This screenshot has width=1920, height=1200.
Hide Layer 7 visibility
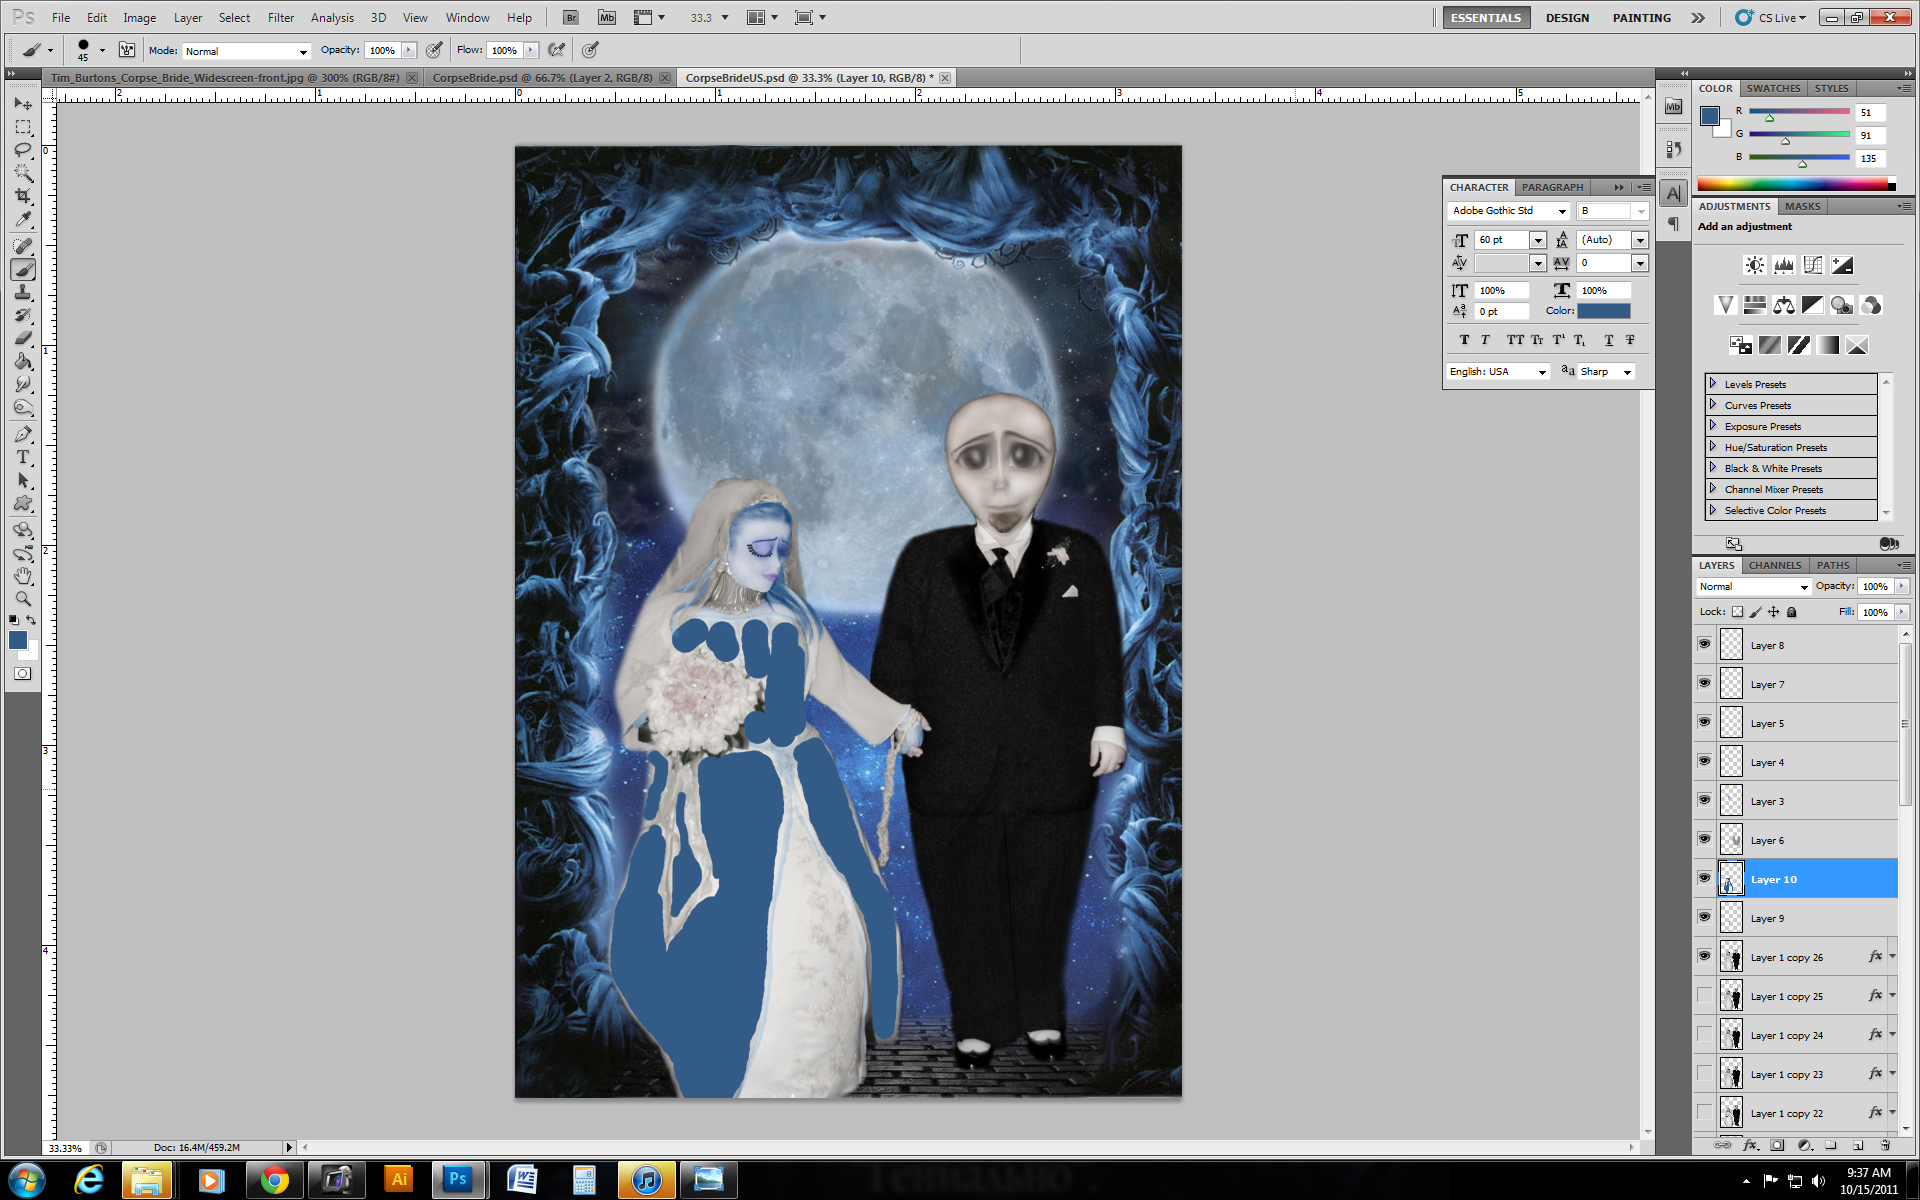pos(1704,683)
